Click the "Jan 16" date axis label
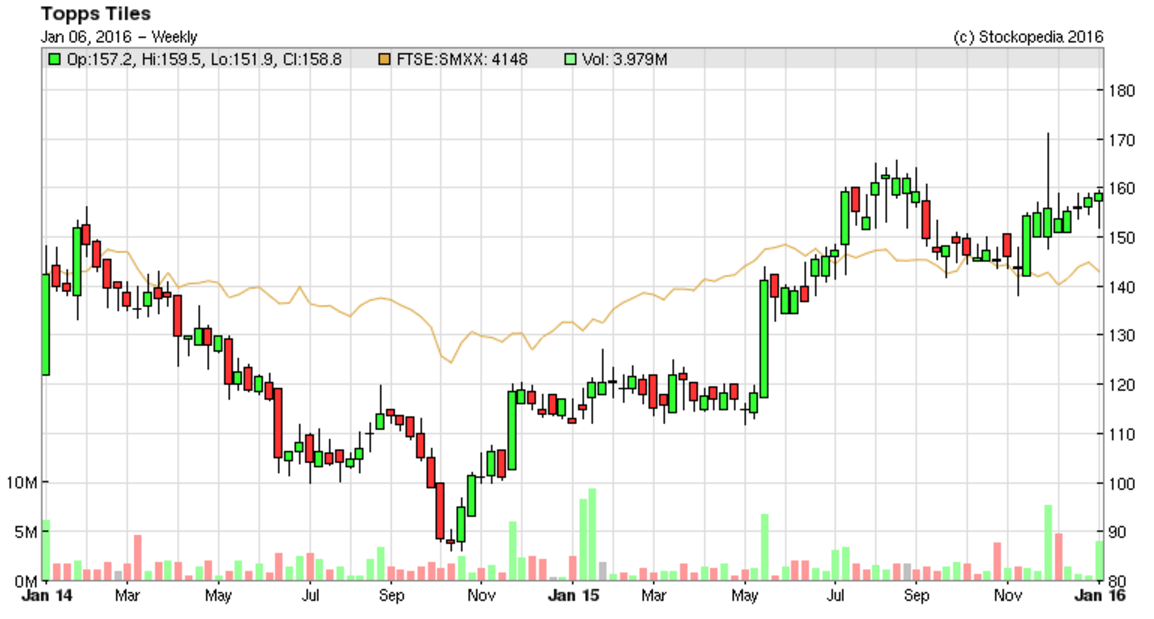 coord(1100,595)
